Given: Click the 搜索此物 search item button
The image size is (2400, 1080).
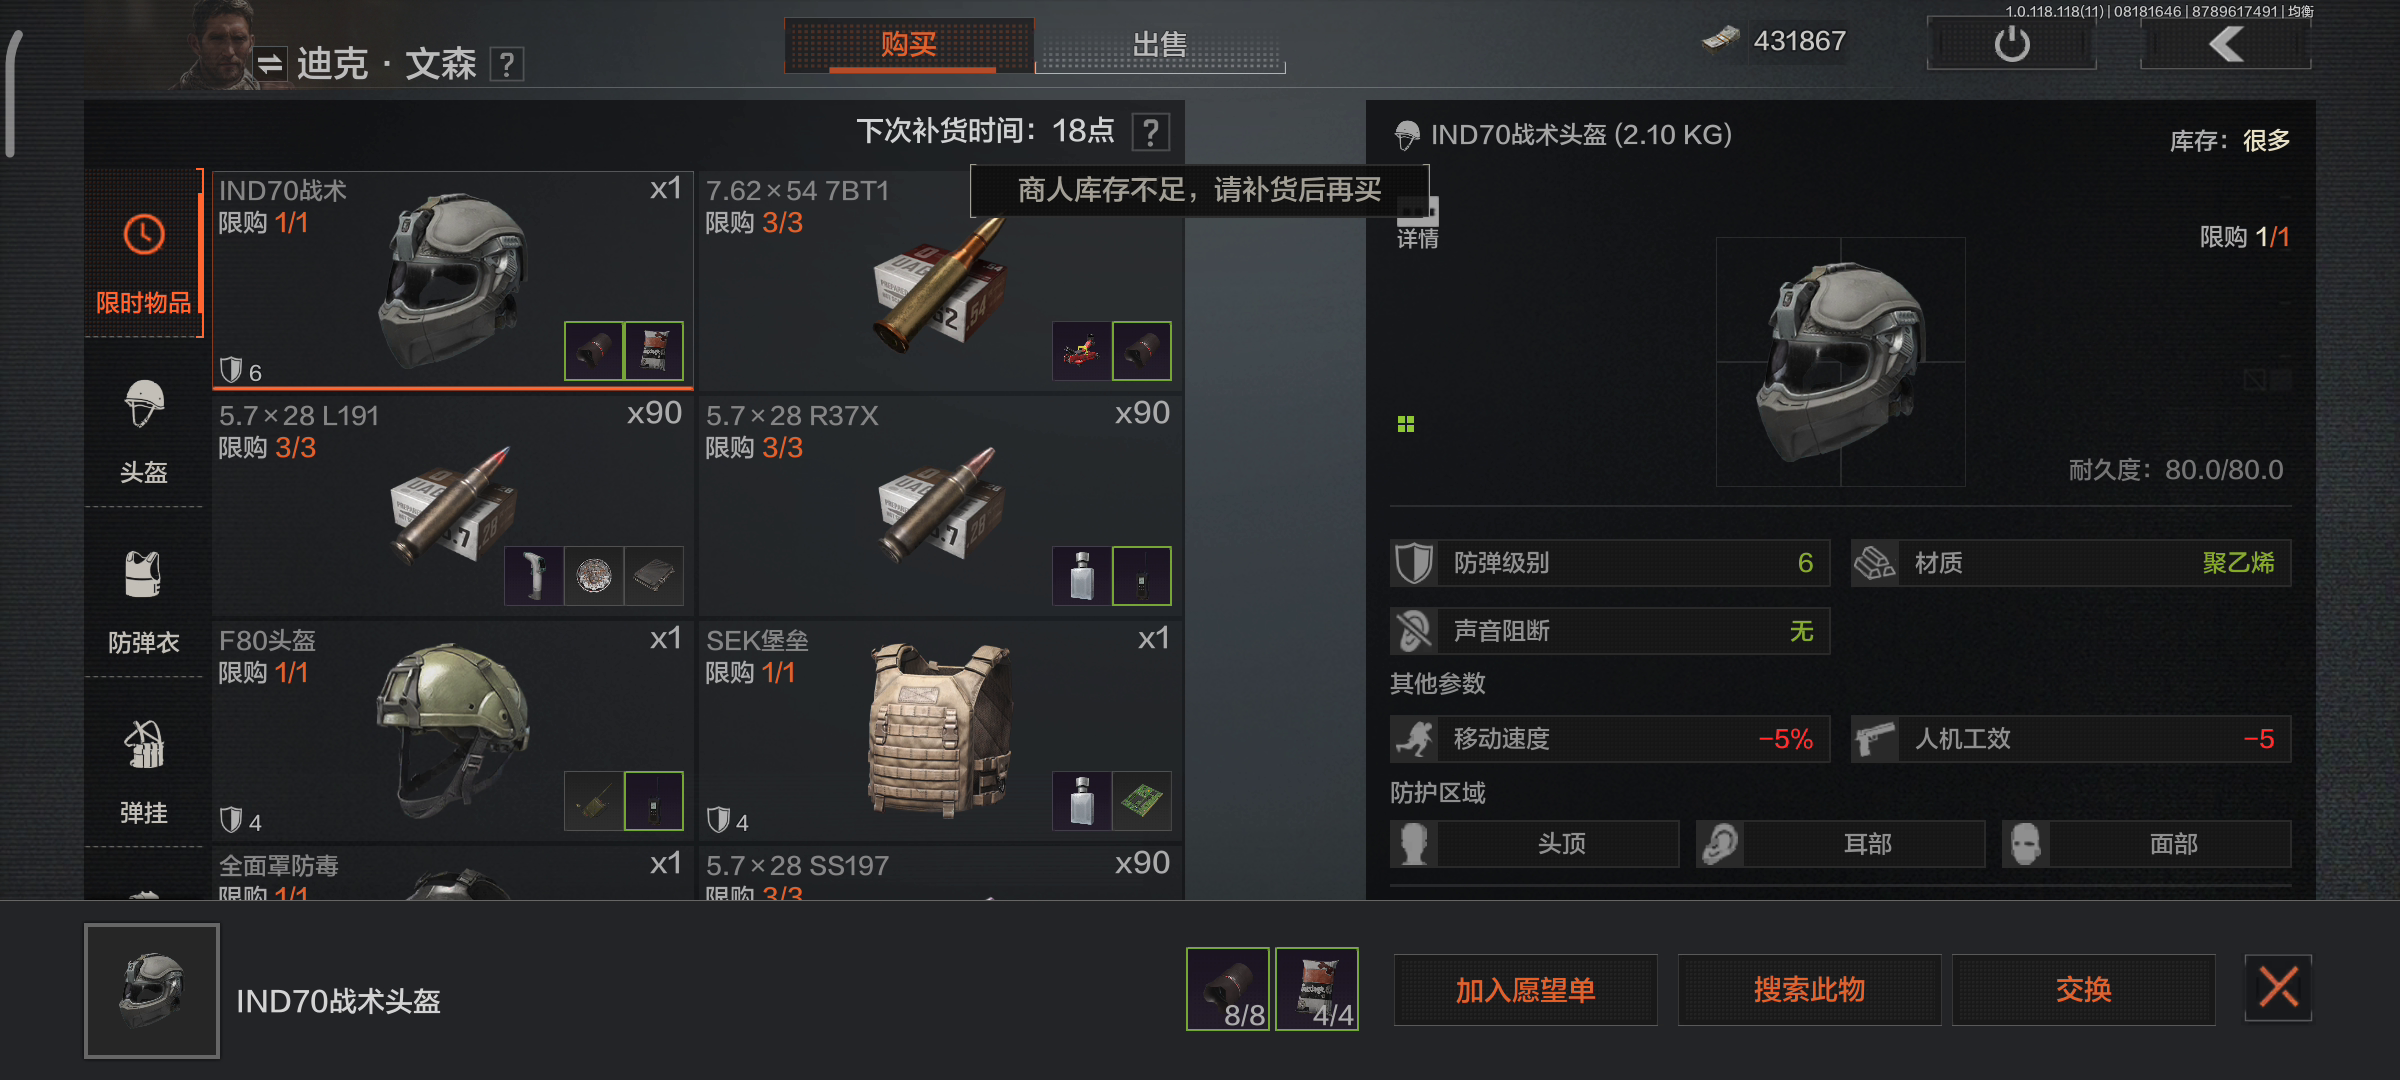Looking at the screenshot, I should pos(1809,990).
